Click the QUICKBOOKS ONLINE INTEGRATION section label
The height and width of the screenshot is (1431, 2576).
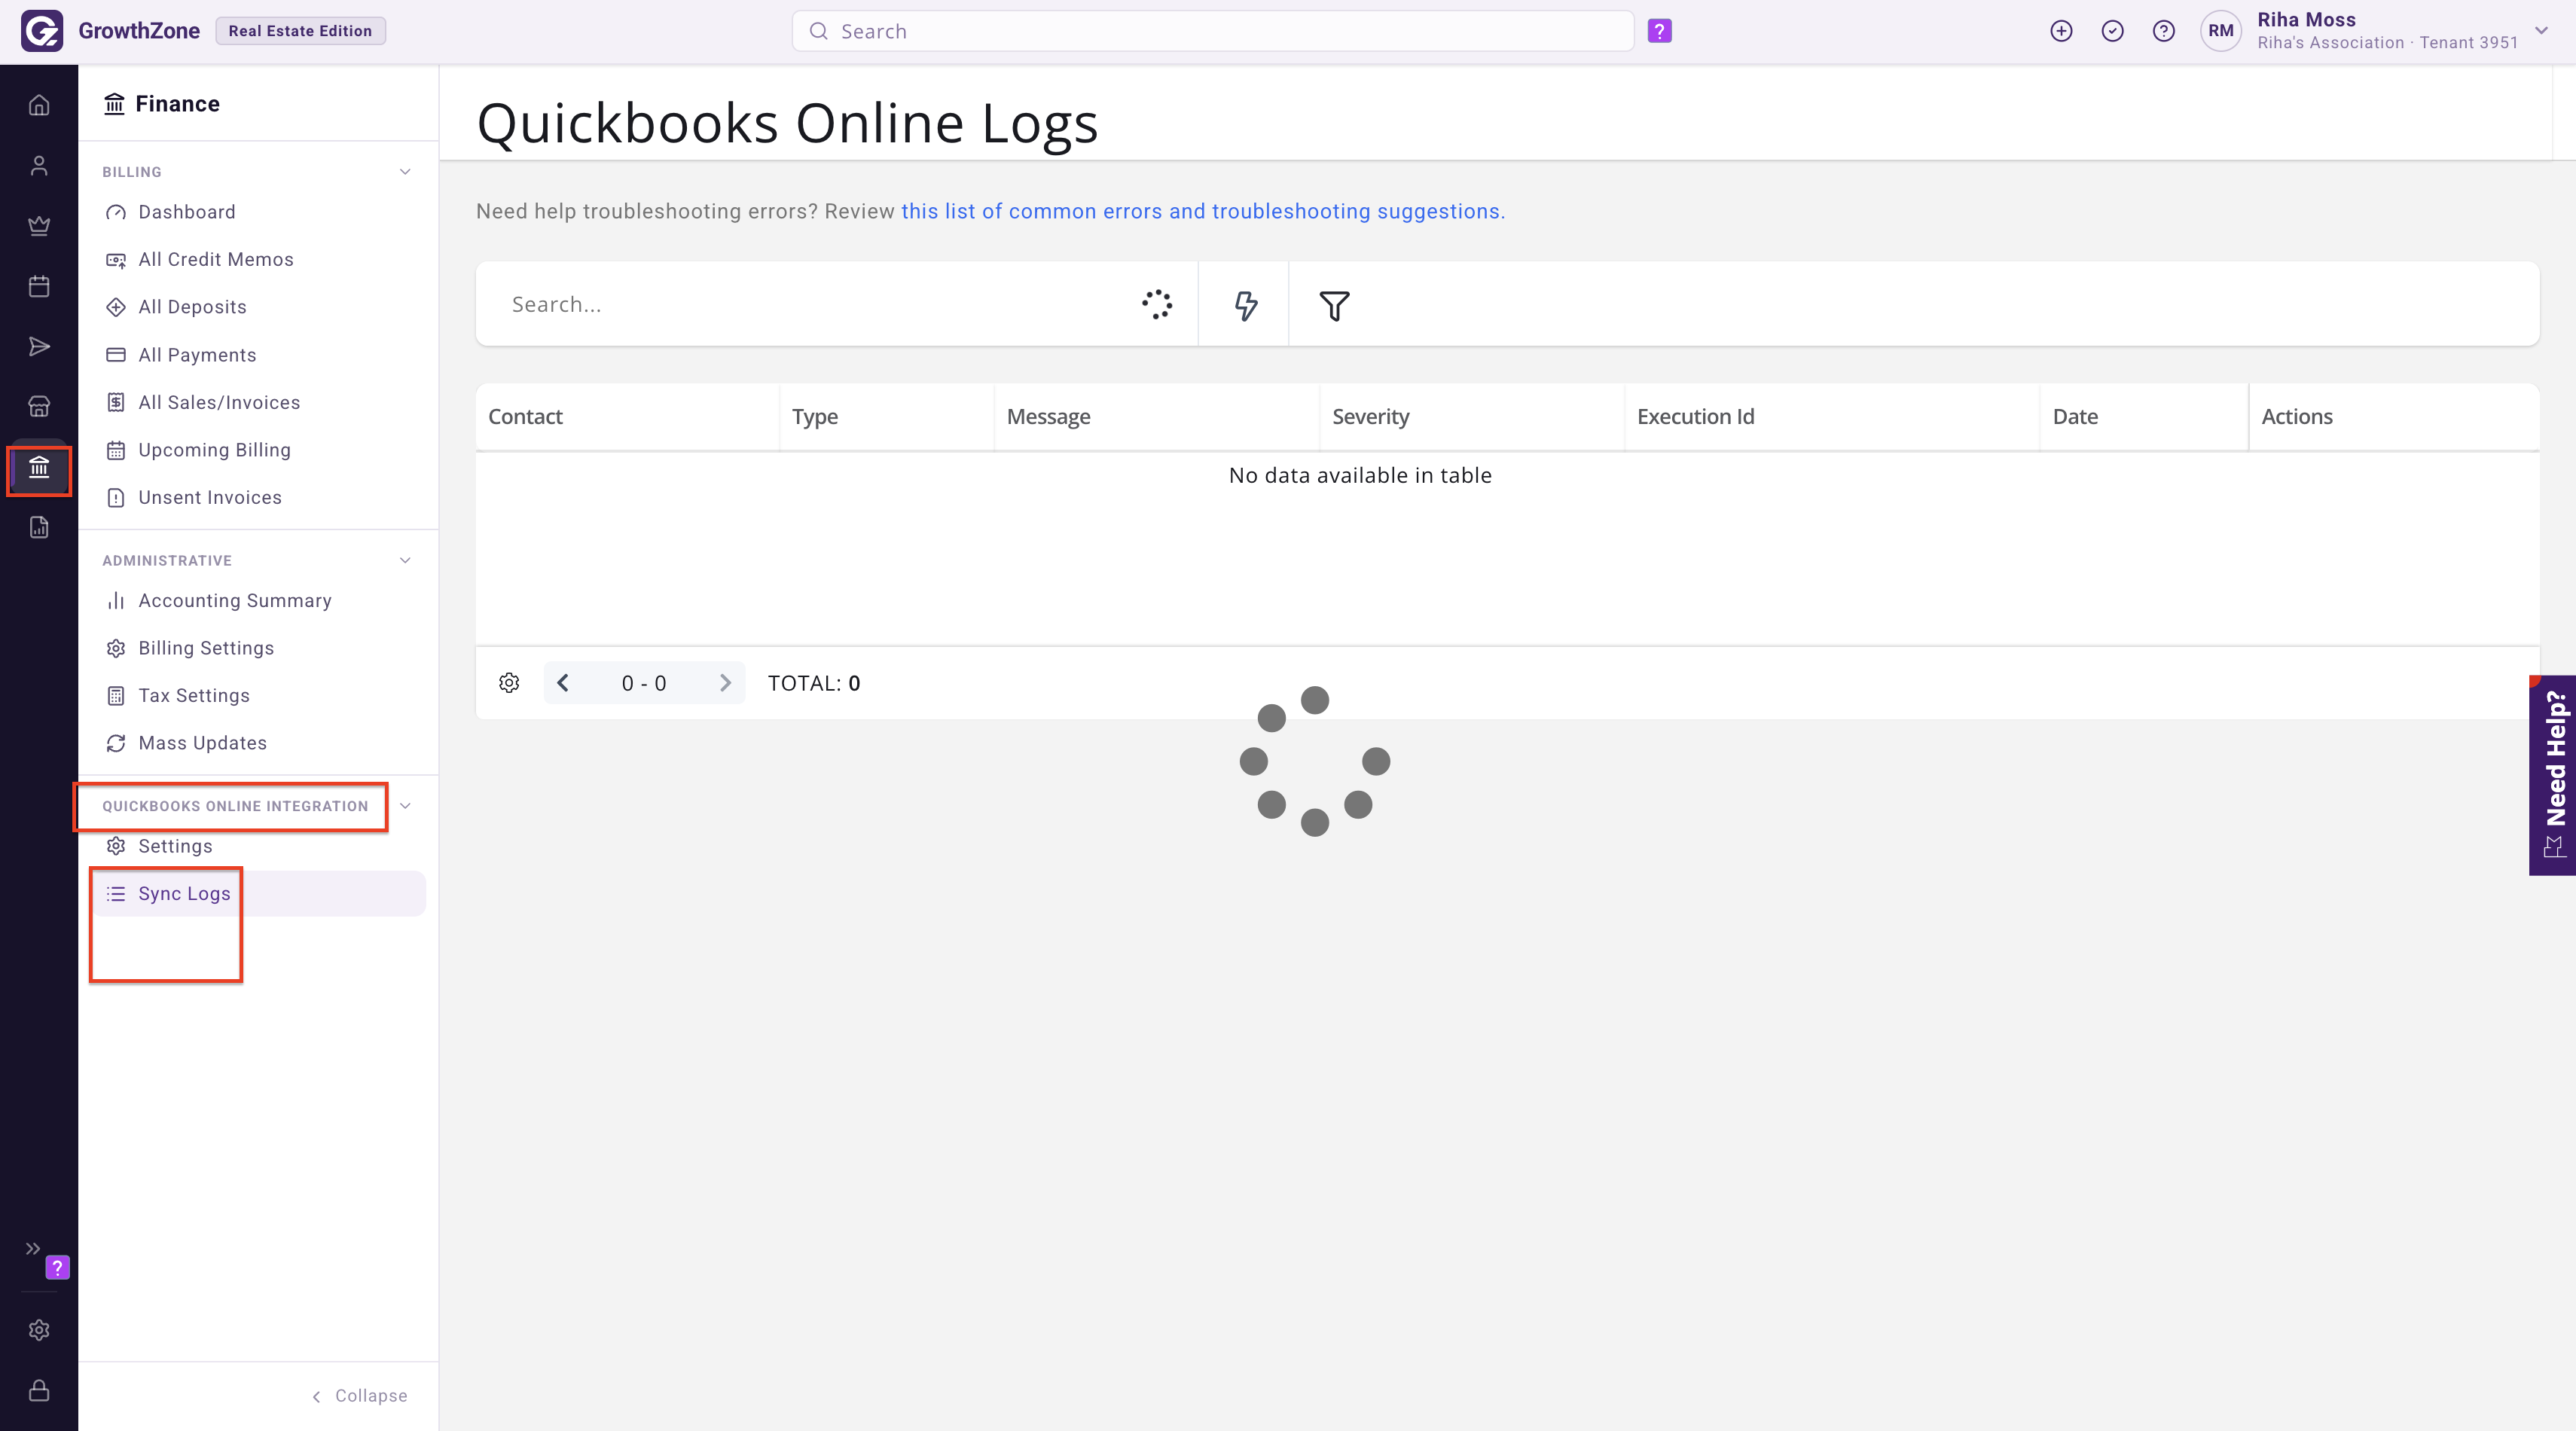click(x=235, y=806)
